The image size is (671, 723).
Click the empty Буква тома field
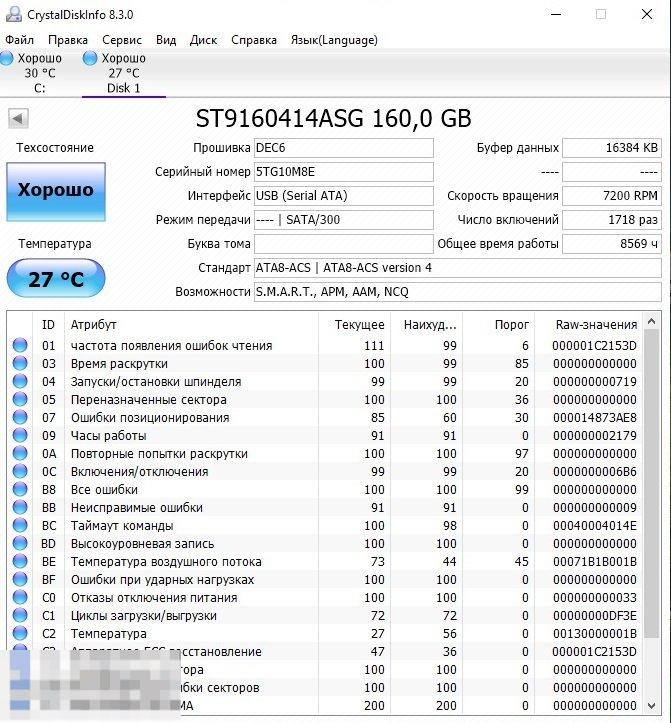[x=344, y=243]
